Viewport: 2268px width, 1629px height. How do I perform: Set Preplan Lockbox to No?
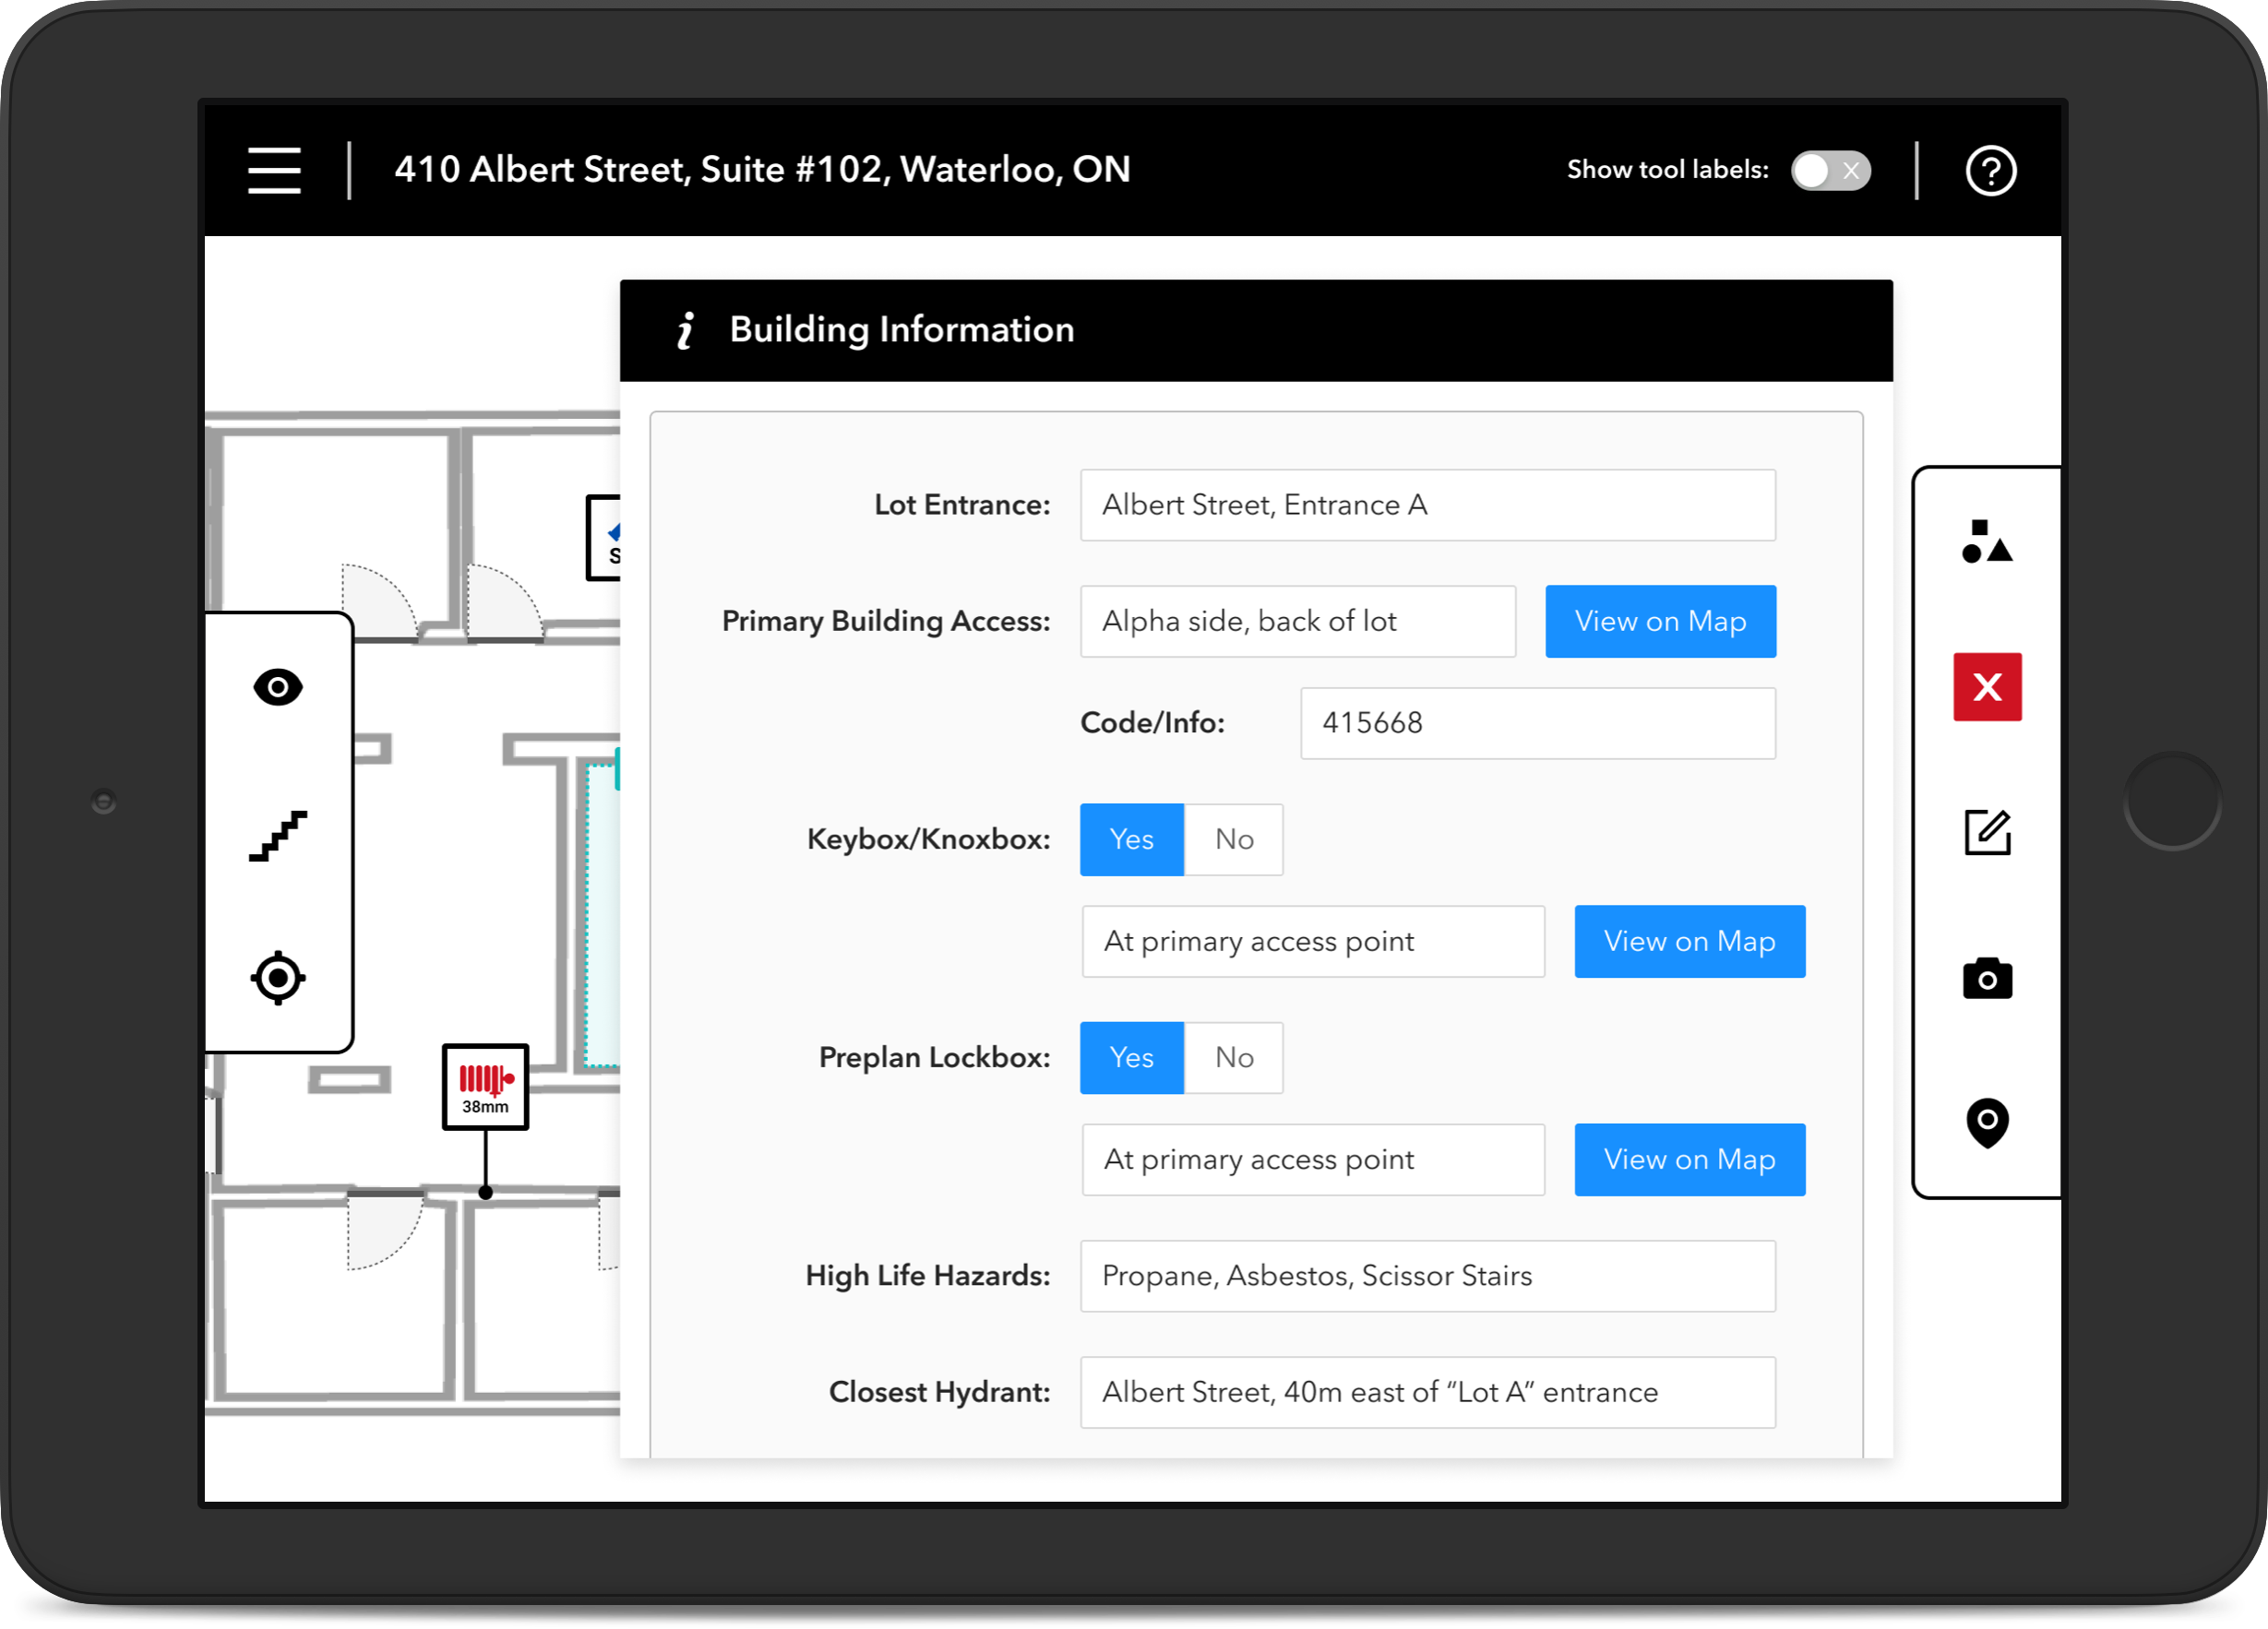[x=1233, y=1057]
